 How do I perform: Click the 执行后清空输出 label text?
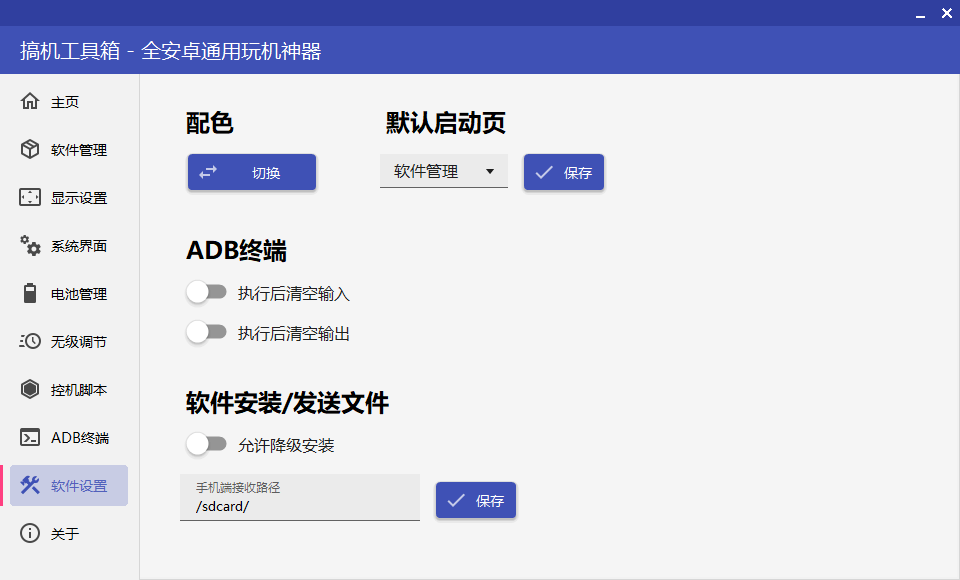pos(294,334)
